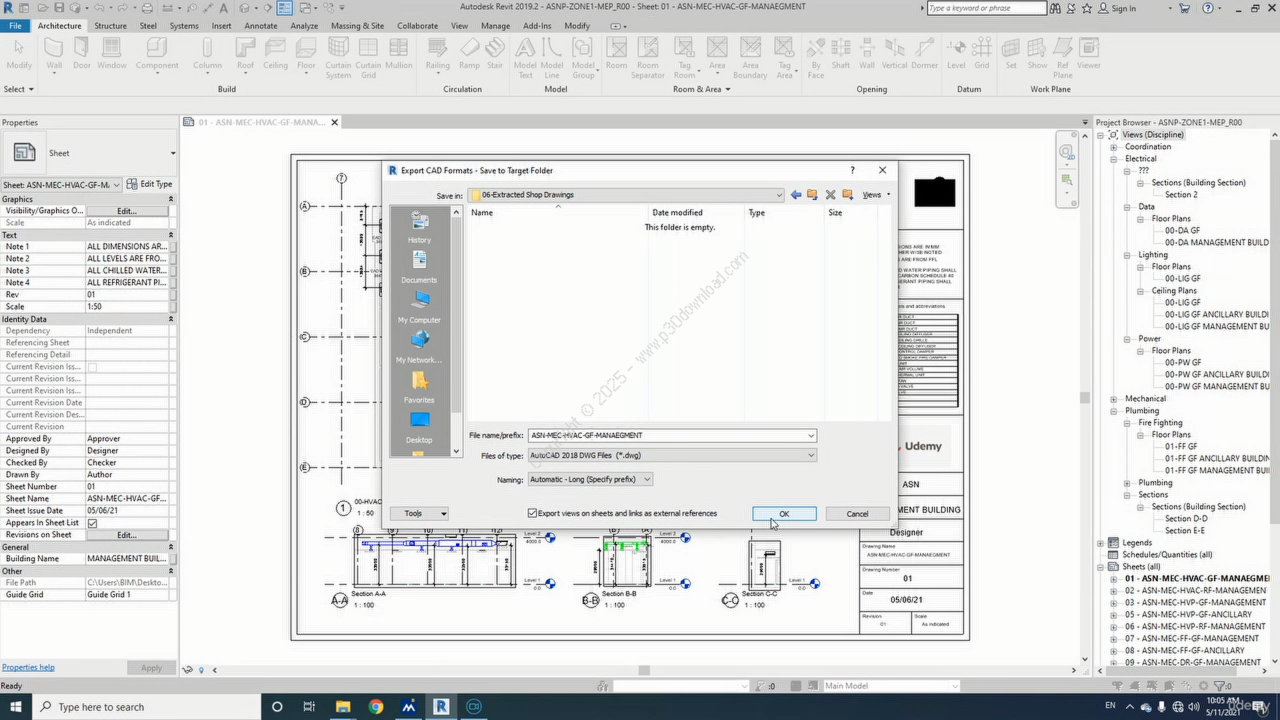
Task: Open My Computer location in dialog
Action: point(419,308)
